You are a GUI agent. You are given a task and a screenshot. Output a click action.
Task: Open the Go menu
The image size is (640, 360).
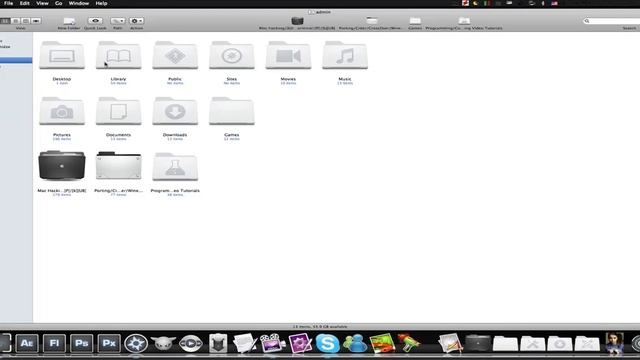59,3
